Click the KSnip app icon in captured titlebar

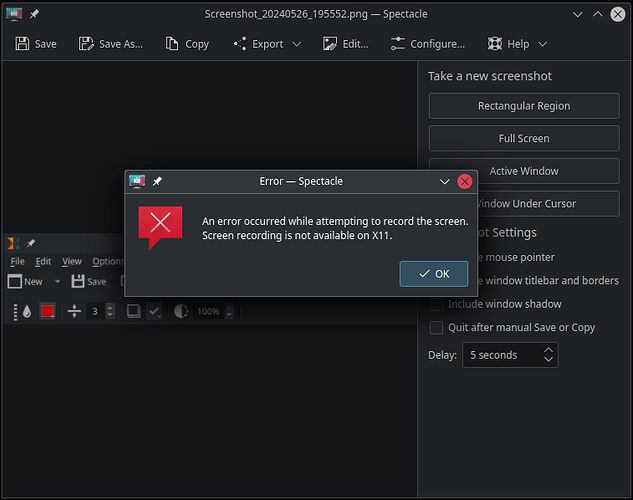(x=13, y=243)
